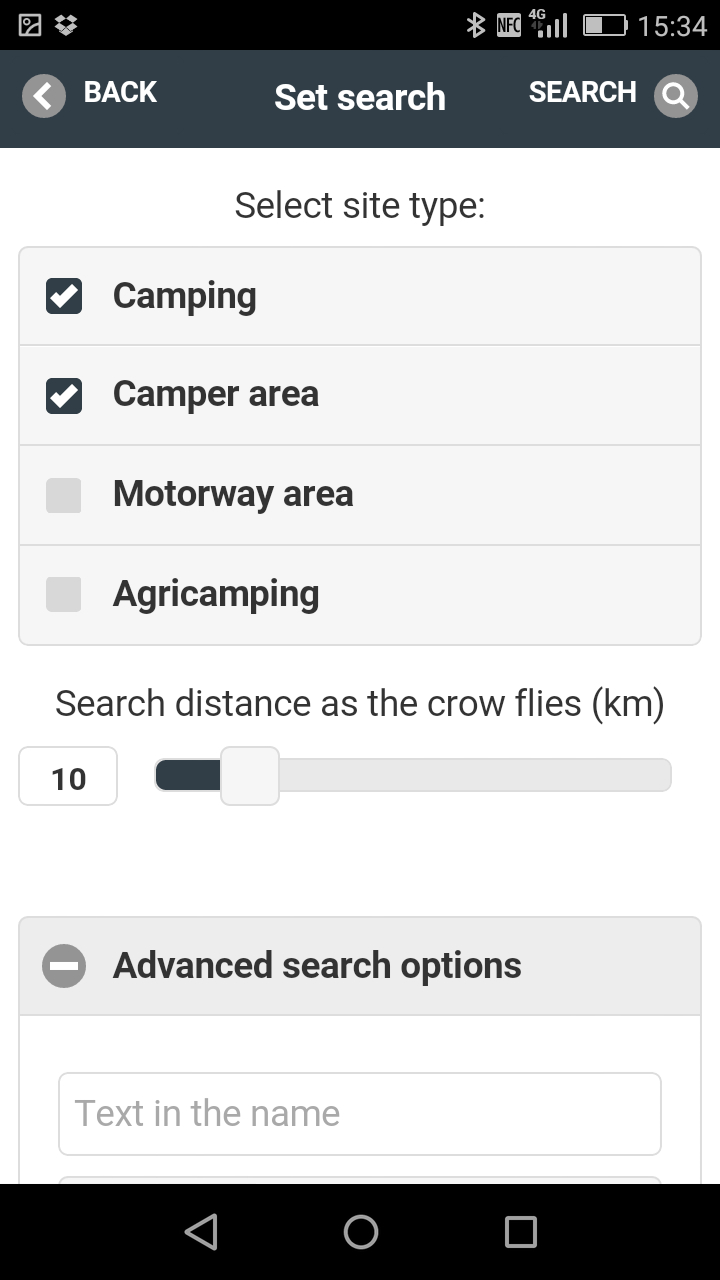720x1280 pixels.
Task: Click the search distance slider handle
Action: tap(249, 775)
